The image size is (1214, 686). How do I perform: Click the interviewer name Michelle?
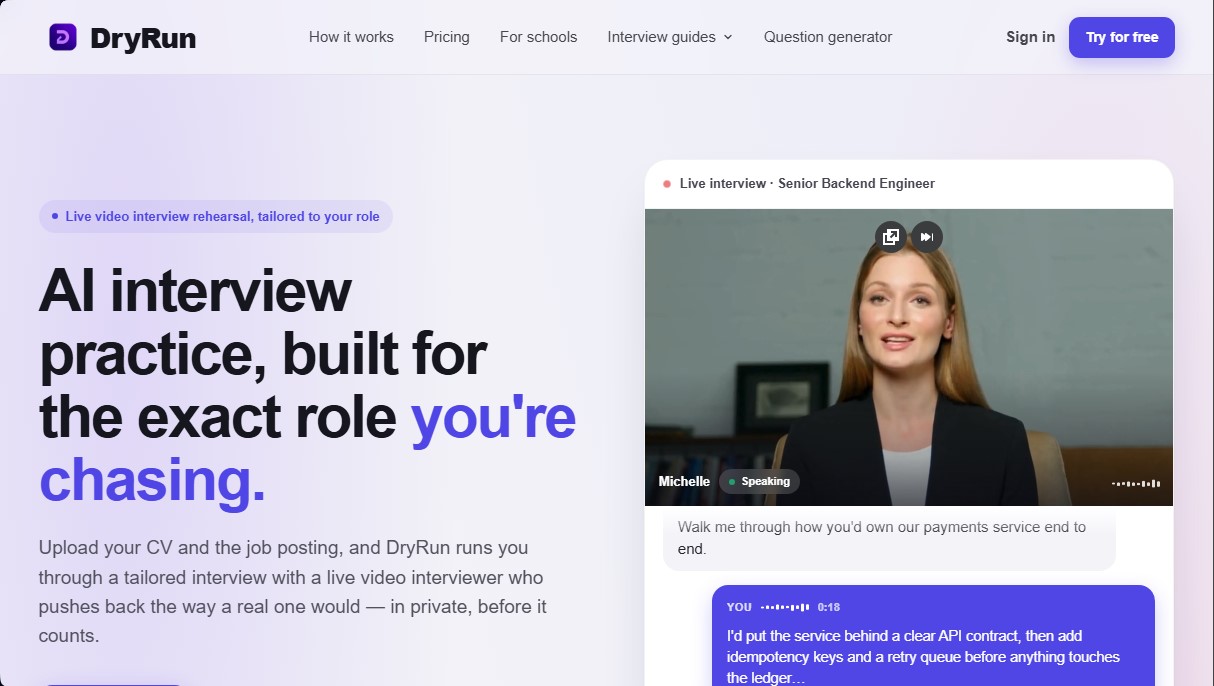684,481
